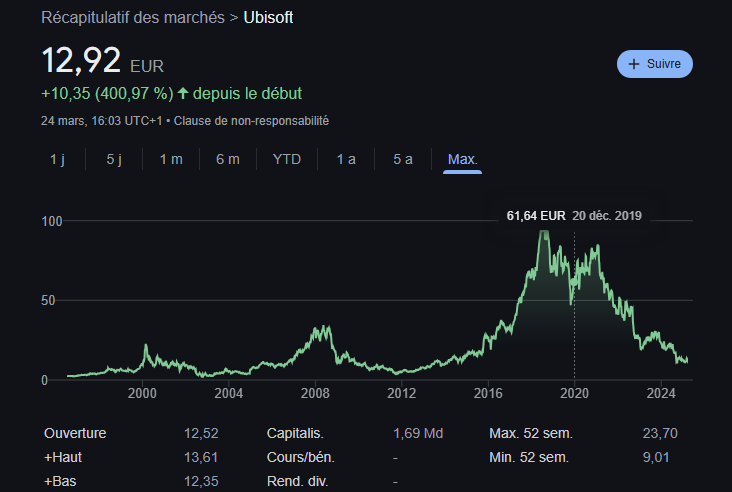
Task: Click the Min. 52 sem. value 9,01
Action: click(x=655, y=457)
